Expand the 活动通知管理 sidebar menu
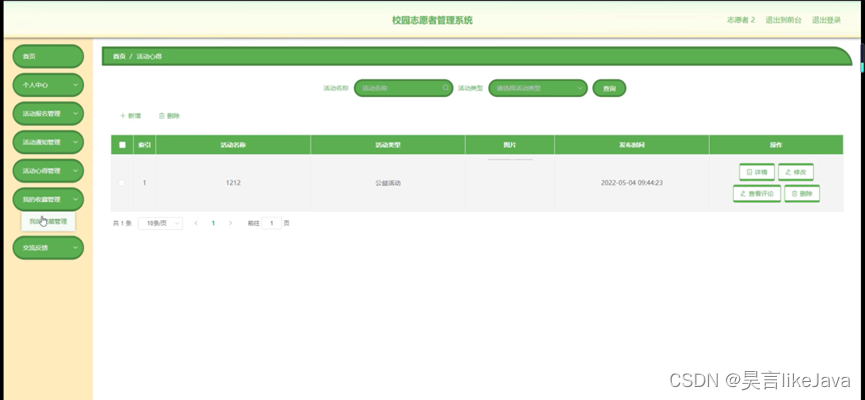This screenshot has width=865, height=400. coord(48,142)
